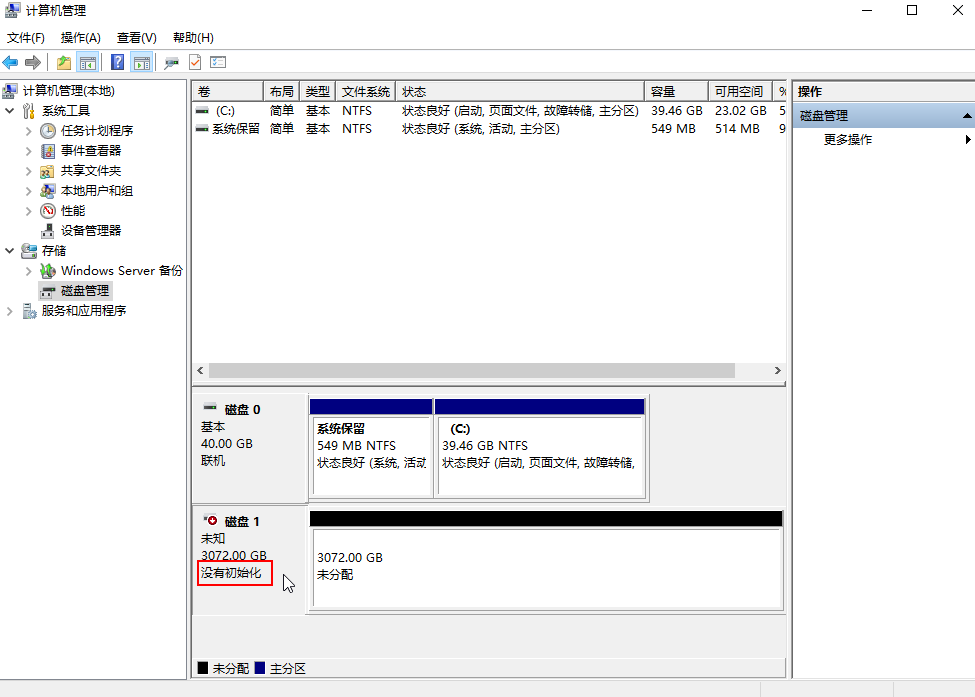Open the 帮助(H) menu
Image resolution: width=975 pixels, height=697 pixels.
193,38
